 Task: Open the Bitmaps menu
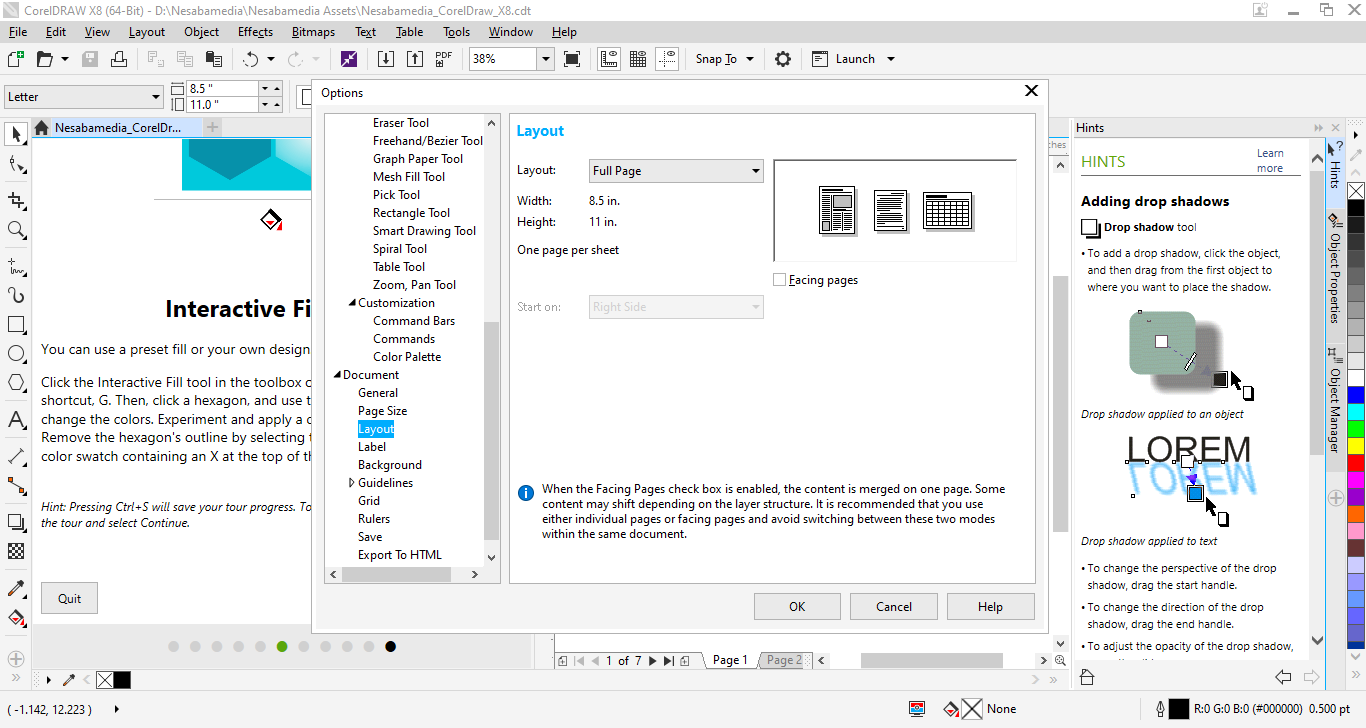313,32
